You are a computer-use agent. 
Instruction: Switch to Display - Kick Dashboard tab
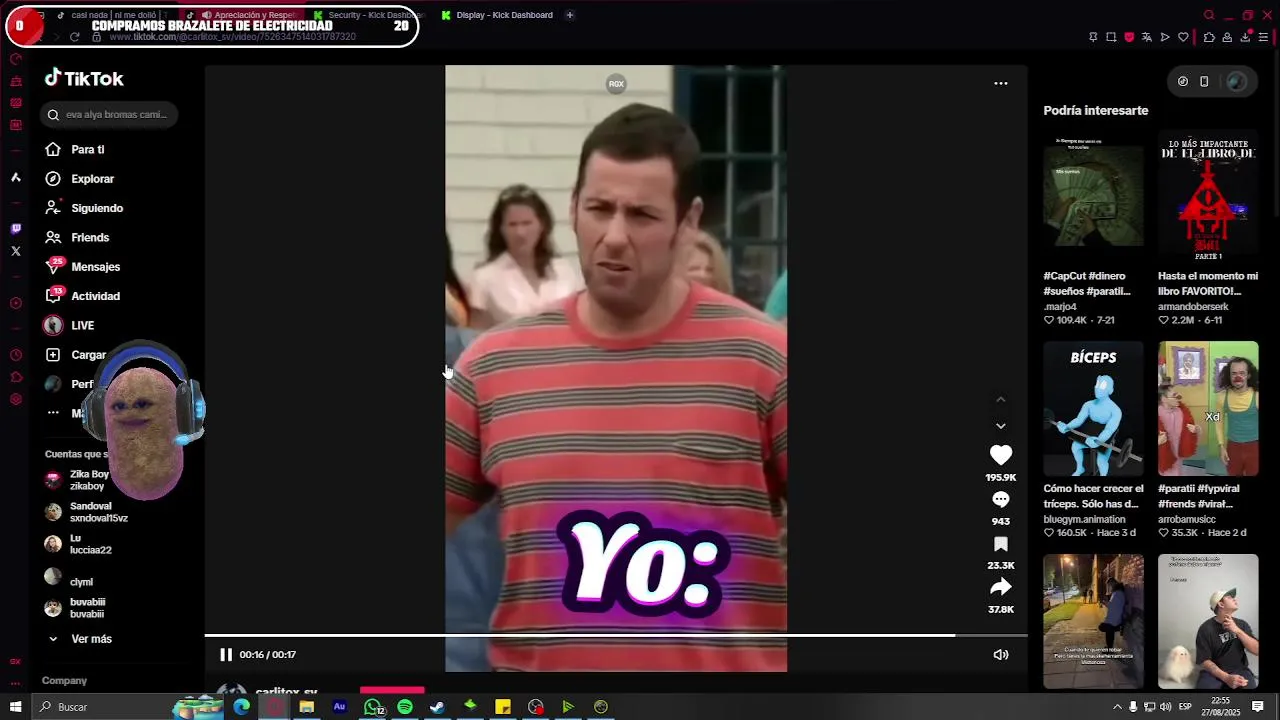497,15
